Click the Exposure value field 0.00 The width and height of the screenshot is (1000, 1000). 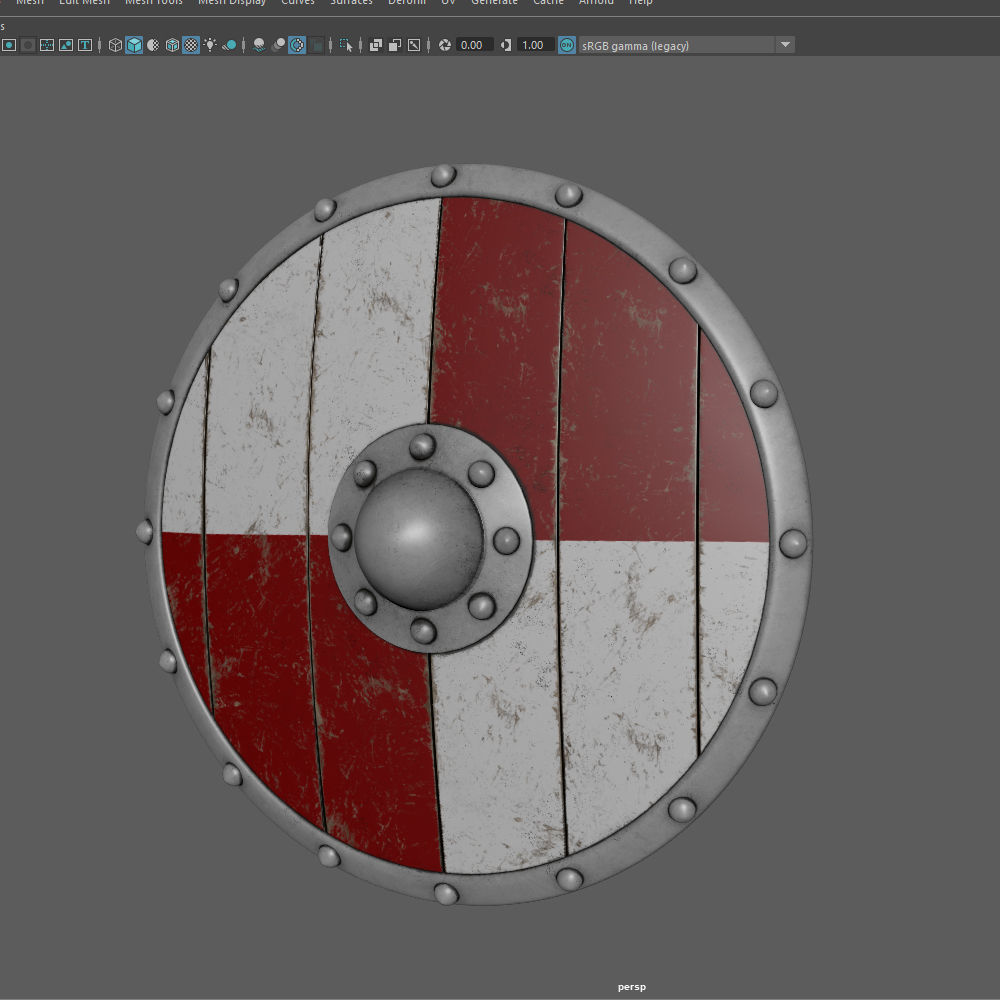[x=474, y=45]
